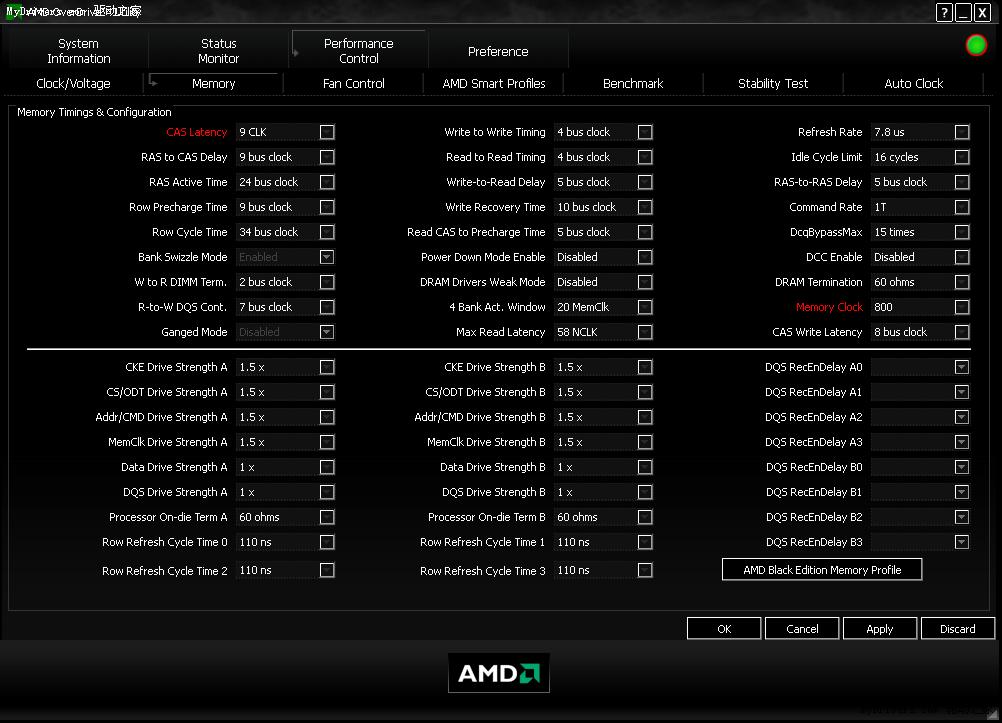Viewport: 1002px width, 723px height.
Task: Open Row Refresh Cycle Time 2 dropdown
Action: coord(327,570)
